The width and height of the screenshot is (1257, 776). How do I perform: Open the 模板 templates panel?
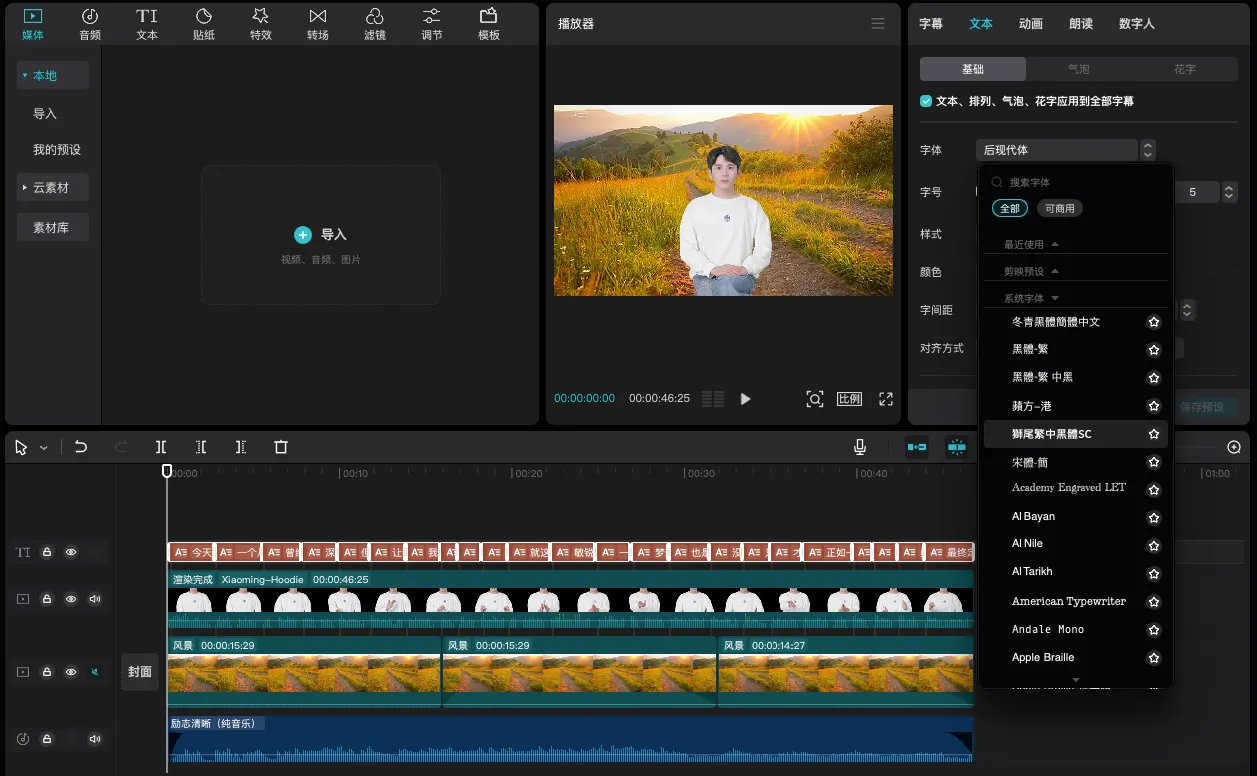coord(489,24)
